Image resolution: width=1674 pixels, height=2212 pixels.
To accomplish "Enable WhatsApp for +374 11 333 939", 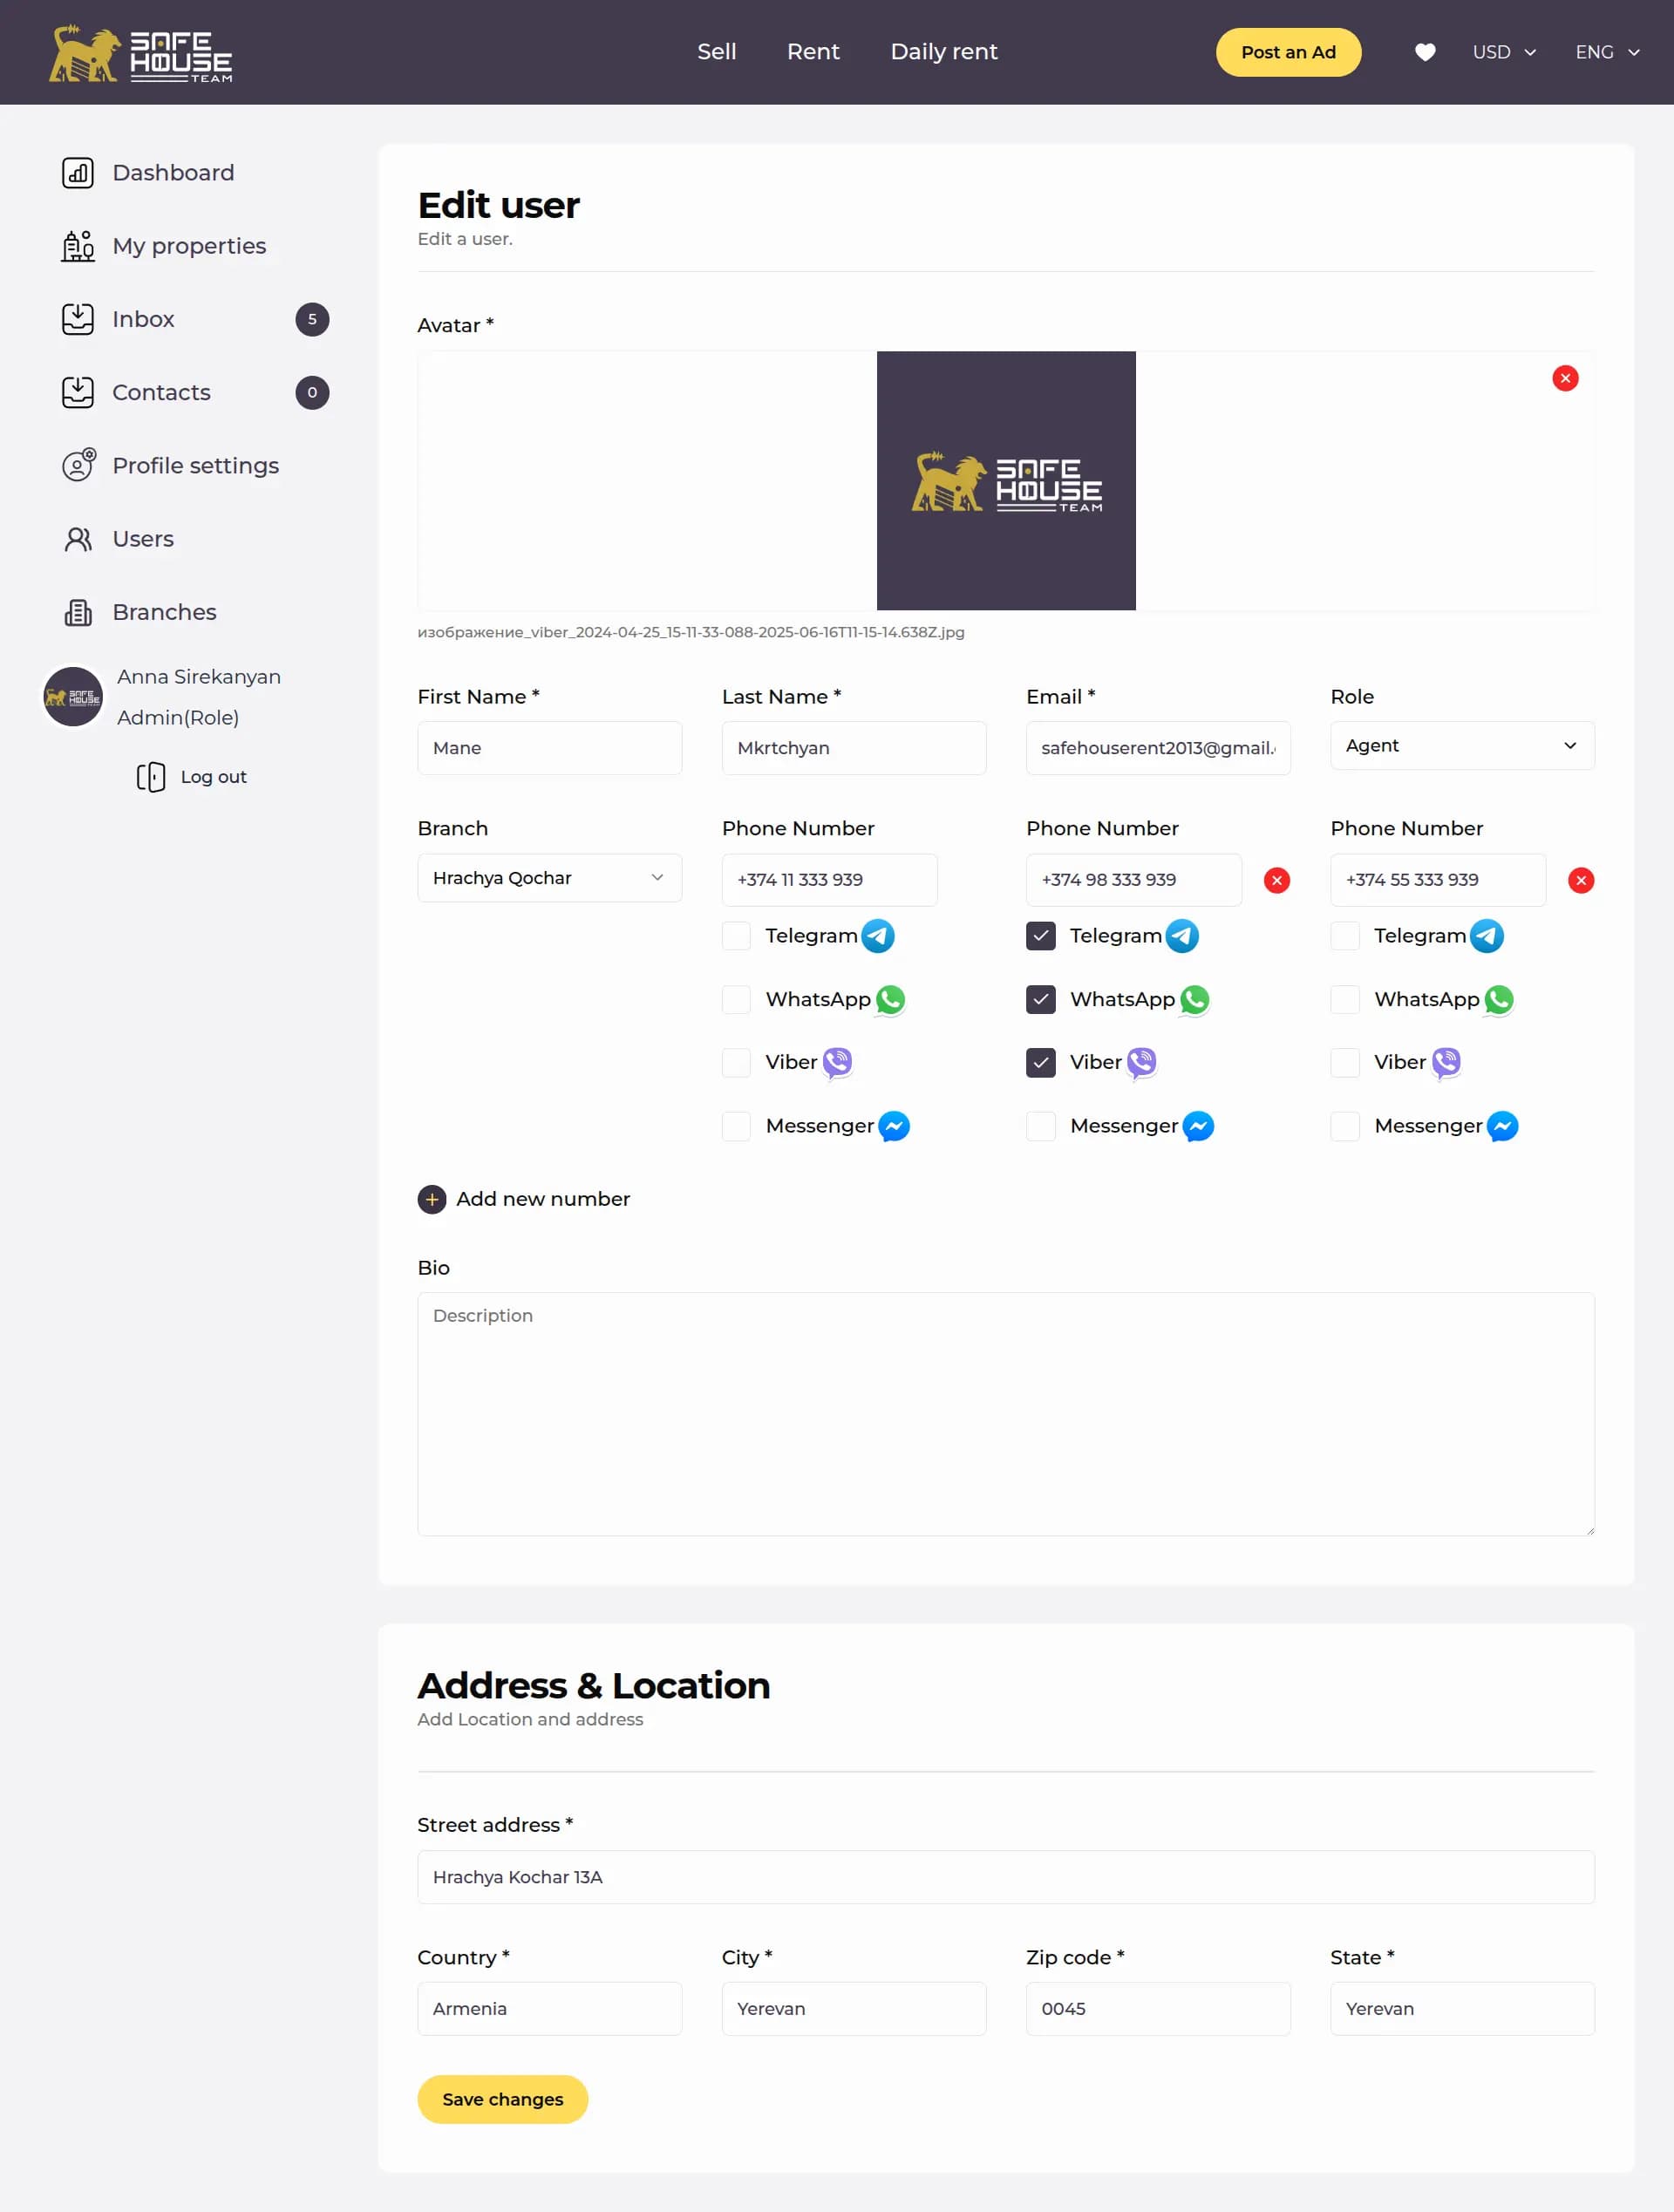I will (736, 999).
